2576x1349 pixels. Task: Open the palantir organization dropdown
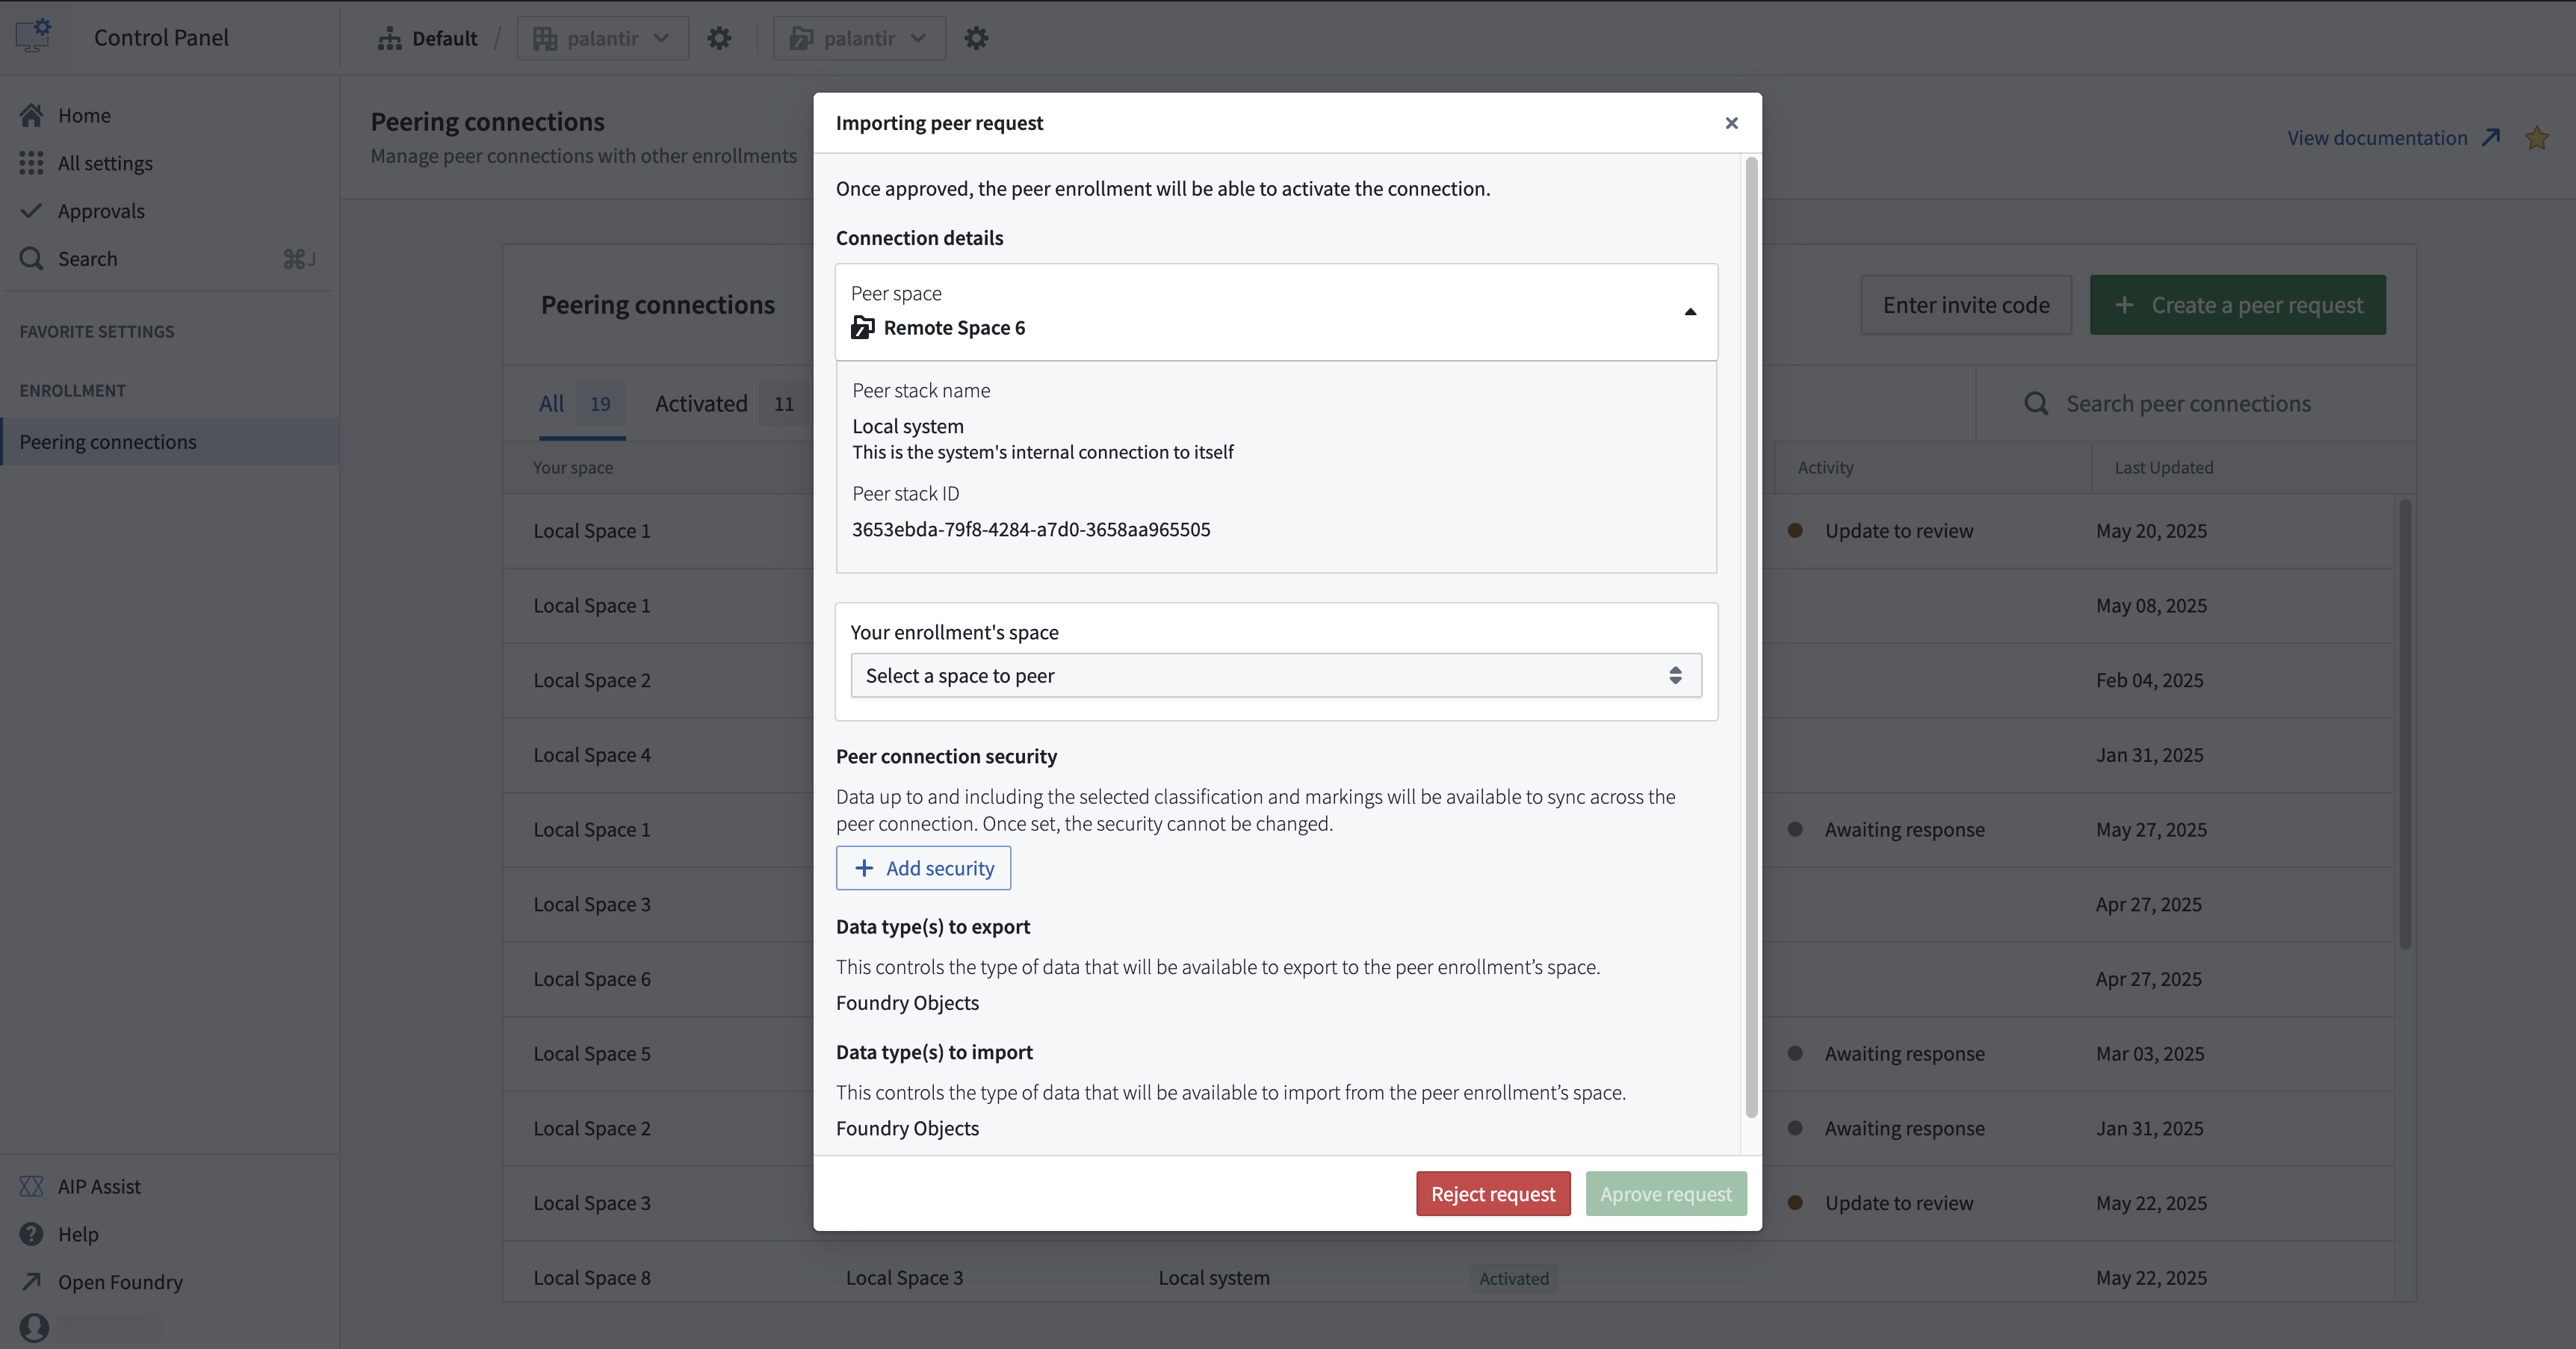click(x=602, y=38)
